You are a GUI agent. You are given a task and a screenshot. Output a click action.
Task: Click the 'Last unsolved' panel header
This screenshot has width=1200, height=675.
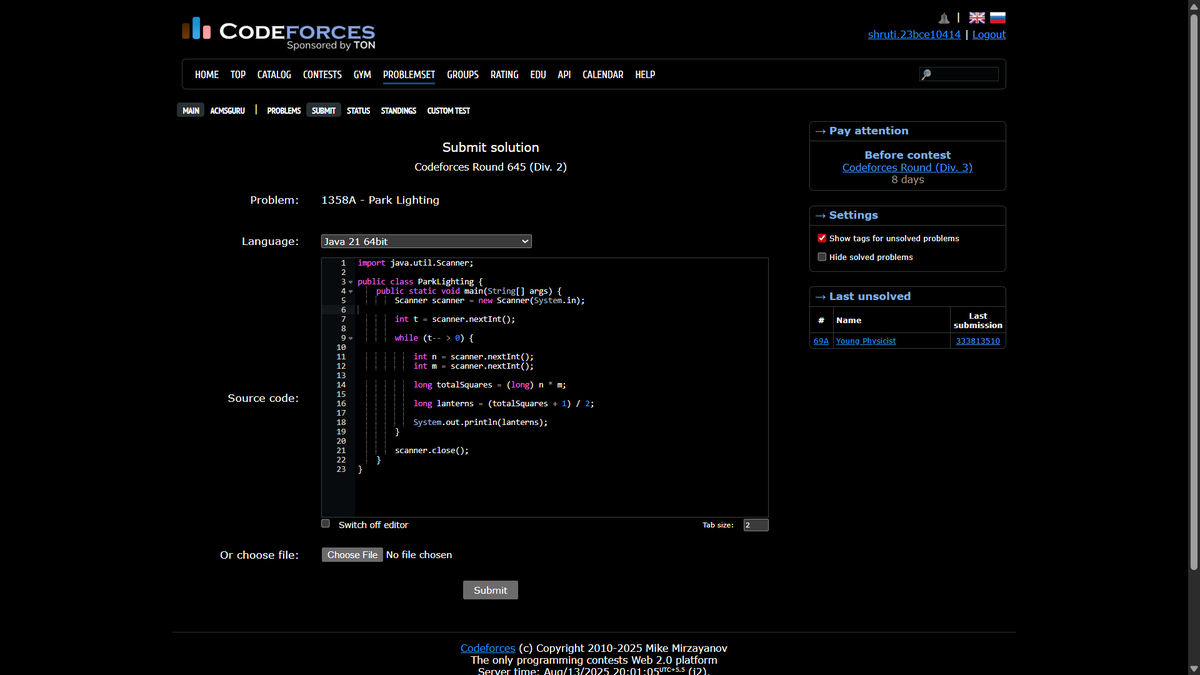(907, 296)
